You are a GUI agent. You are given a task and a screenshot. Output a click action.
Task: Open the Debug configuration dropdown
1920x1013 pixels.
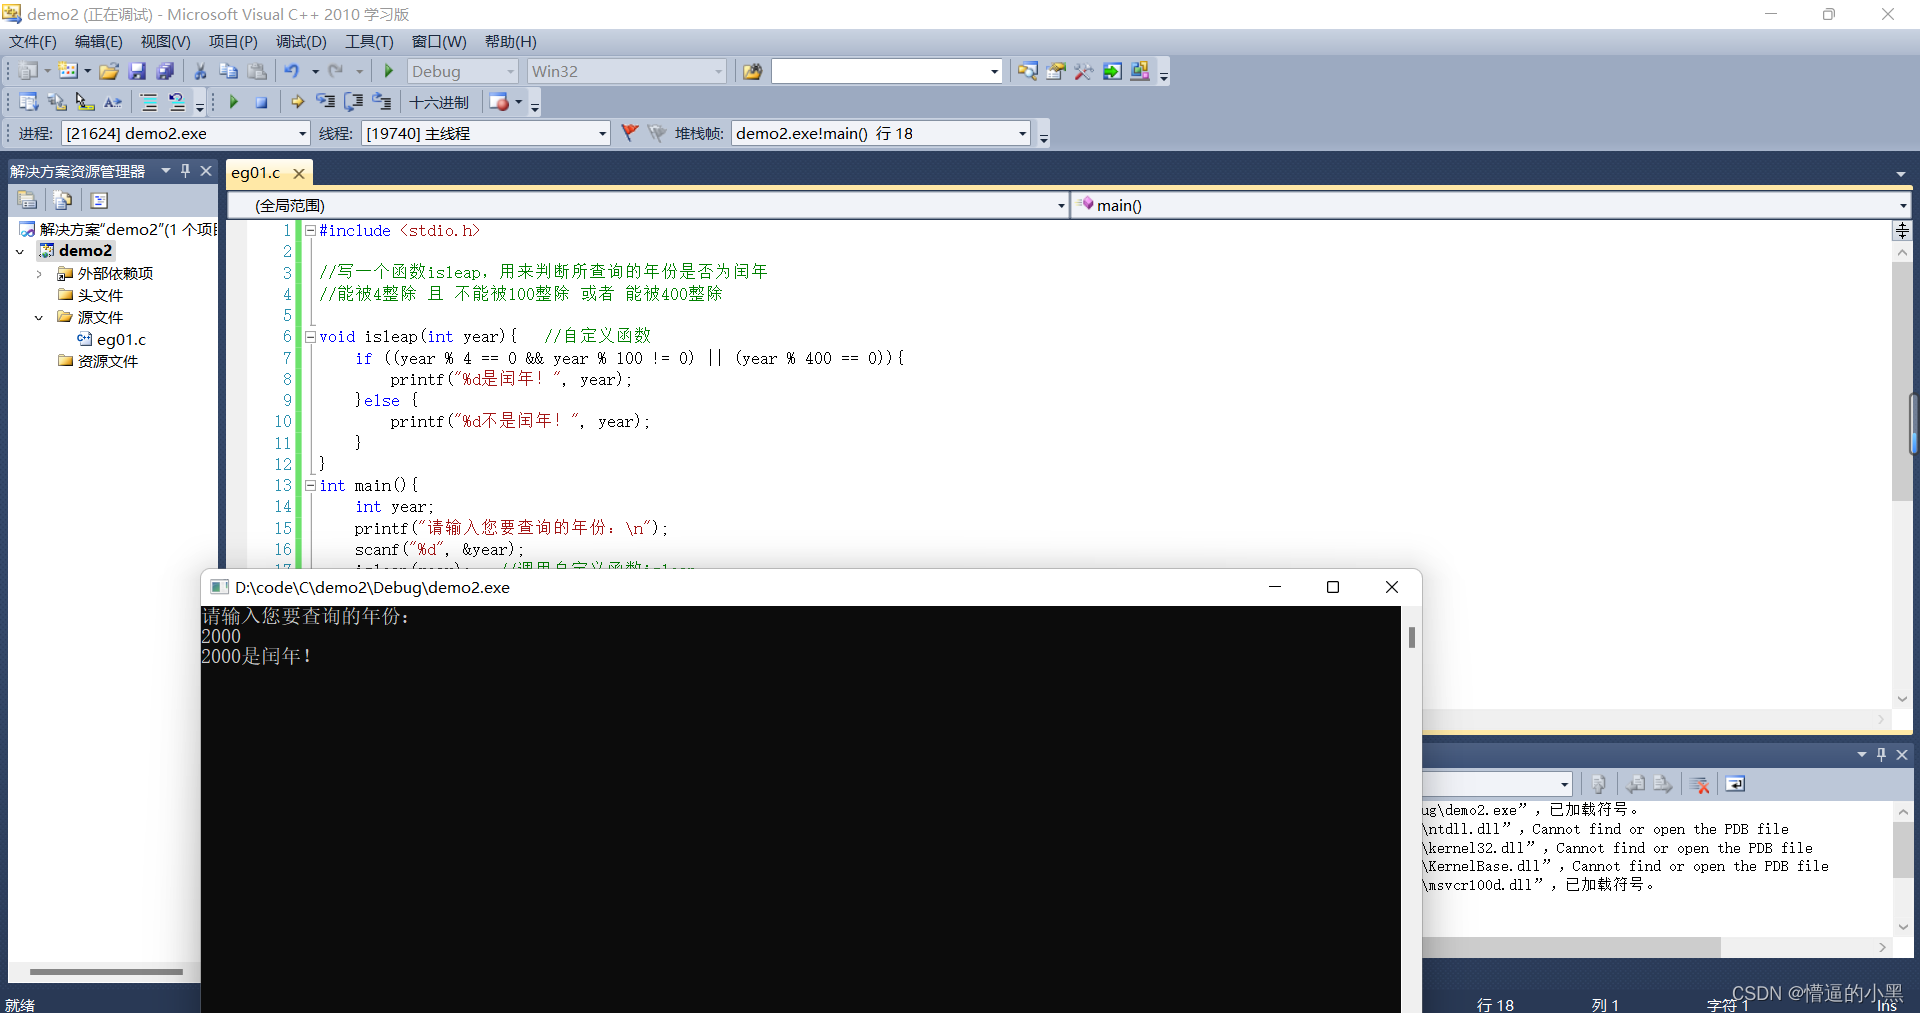463,71
